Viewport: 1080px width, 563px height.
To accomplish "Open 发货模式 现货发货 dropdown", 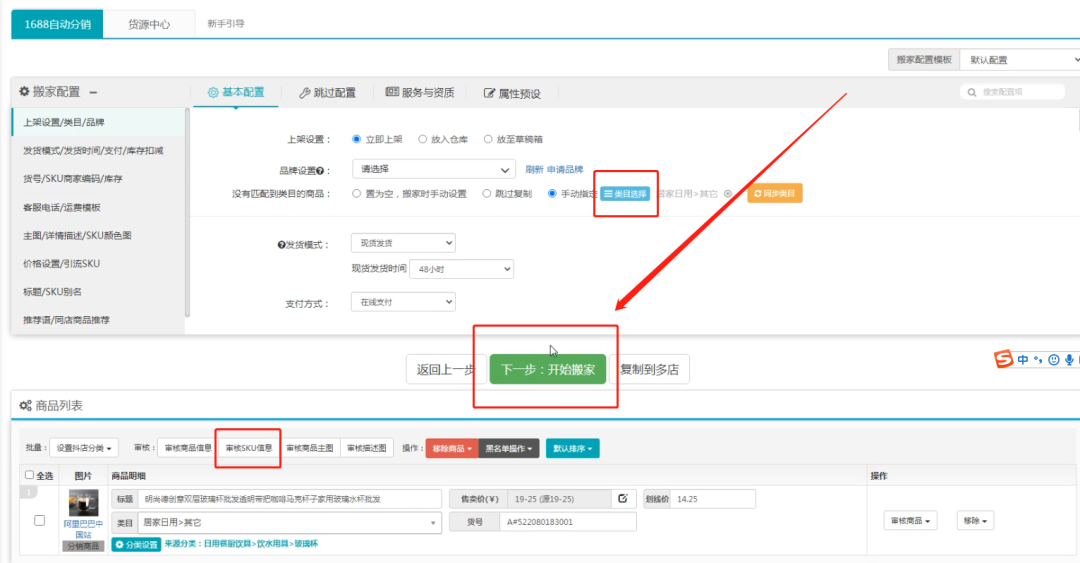I will [x=403, y=243].
